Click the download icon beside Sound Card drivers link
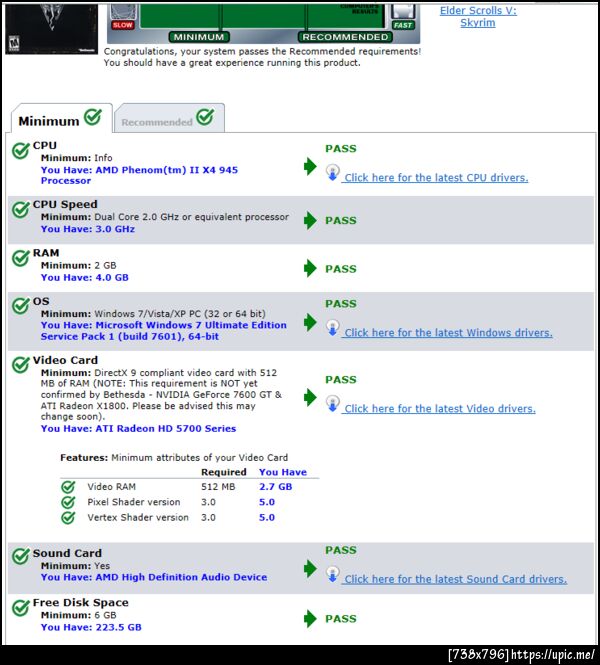The image size is (600, 665). 333,575
